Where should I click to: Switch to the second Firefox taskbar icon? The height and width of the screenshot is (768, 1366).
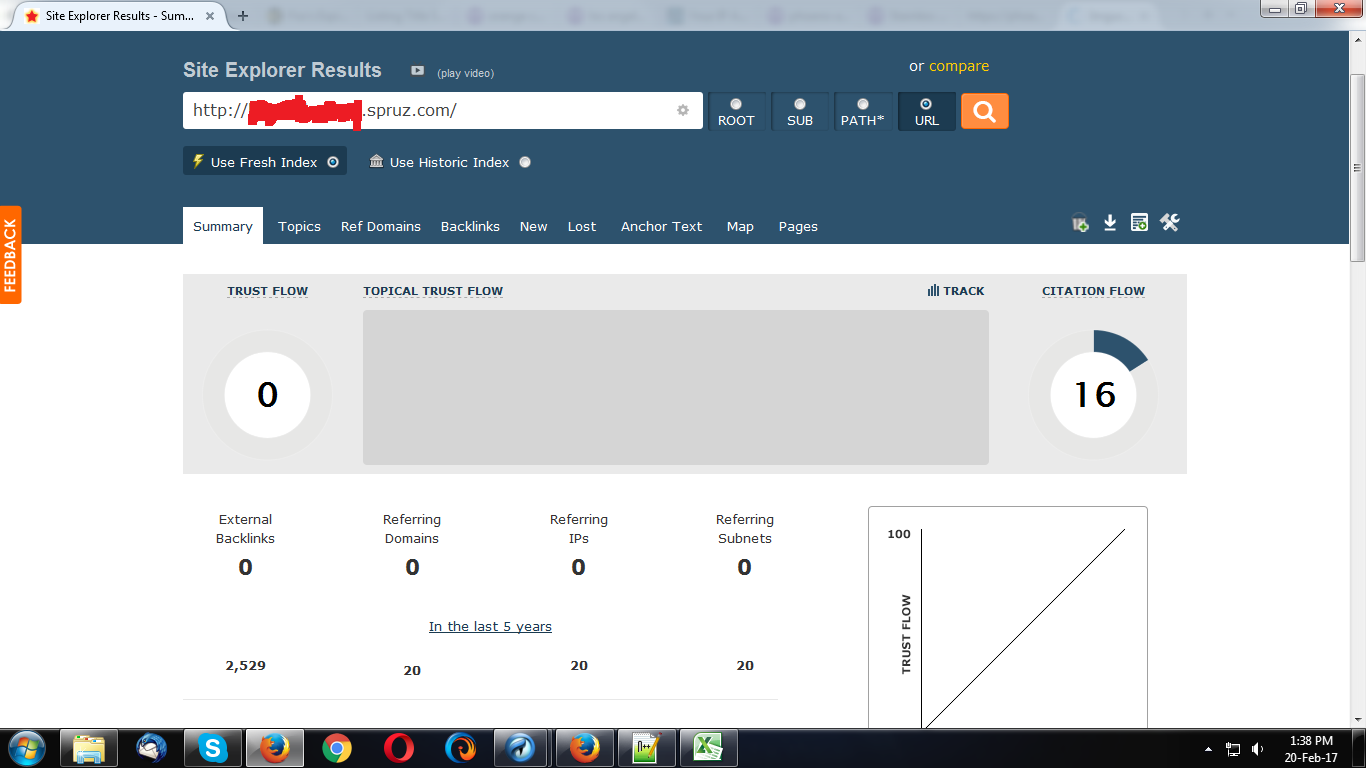coord(585,748)
